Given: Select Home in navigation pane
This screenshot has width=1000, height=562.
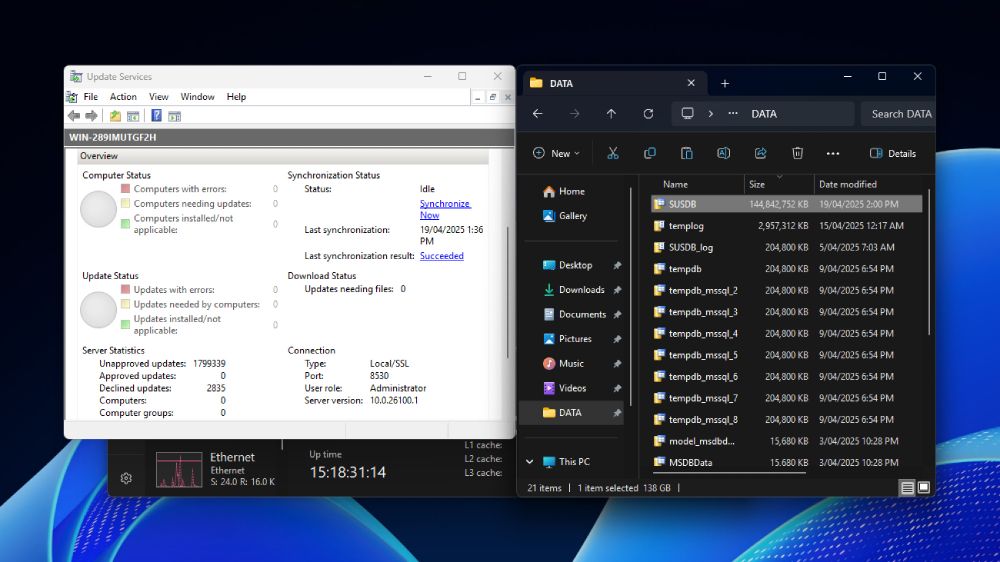Looking at the screenshot, I should [571, 191].
